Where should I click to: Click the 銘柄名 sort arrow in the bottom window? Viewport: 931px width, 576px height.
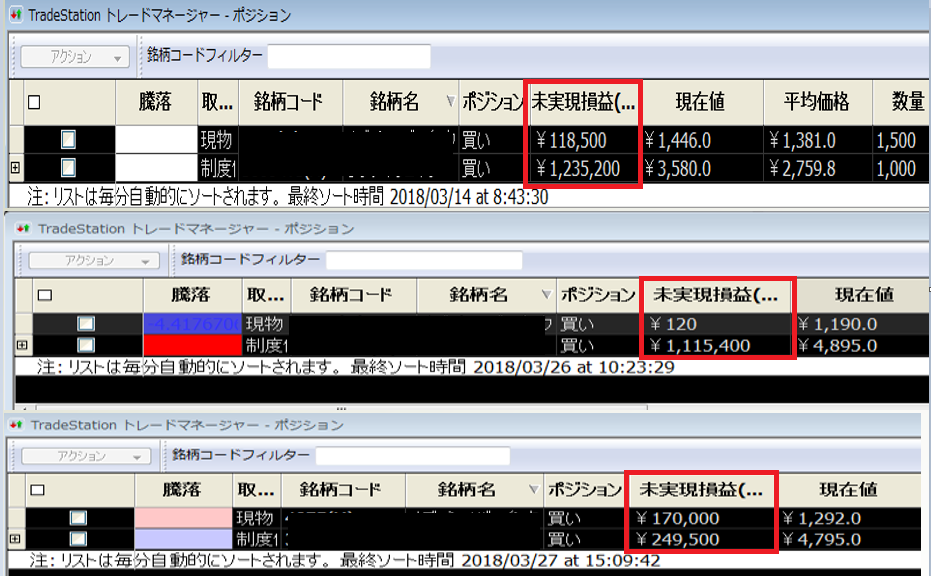pos(530,490)
